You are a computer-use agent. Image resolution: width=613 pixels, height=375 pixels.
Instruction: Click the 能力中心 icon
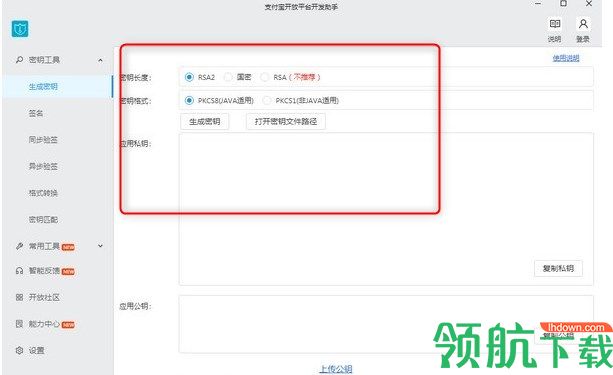point(19,323)
